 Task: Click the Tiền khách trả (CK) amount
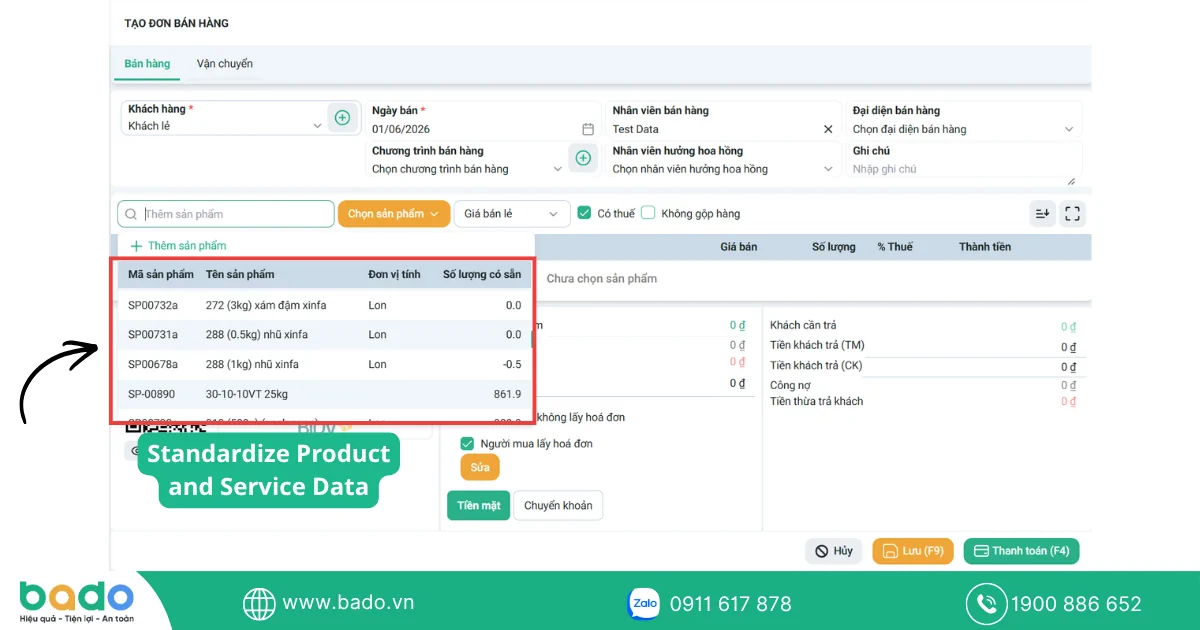tap(1068, 367)
